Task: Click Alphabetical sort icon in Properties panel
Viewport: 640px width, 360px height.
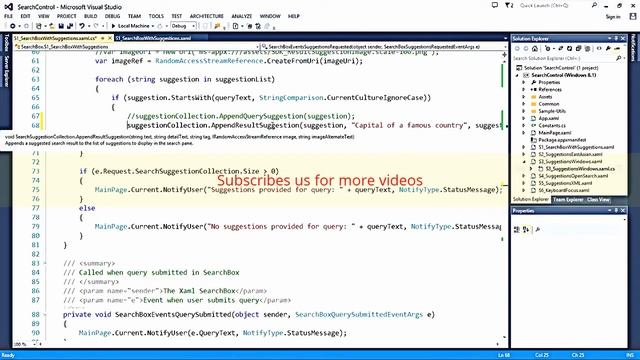Action: click(526, 230)
